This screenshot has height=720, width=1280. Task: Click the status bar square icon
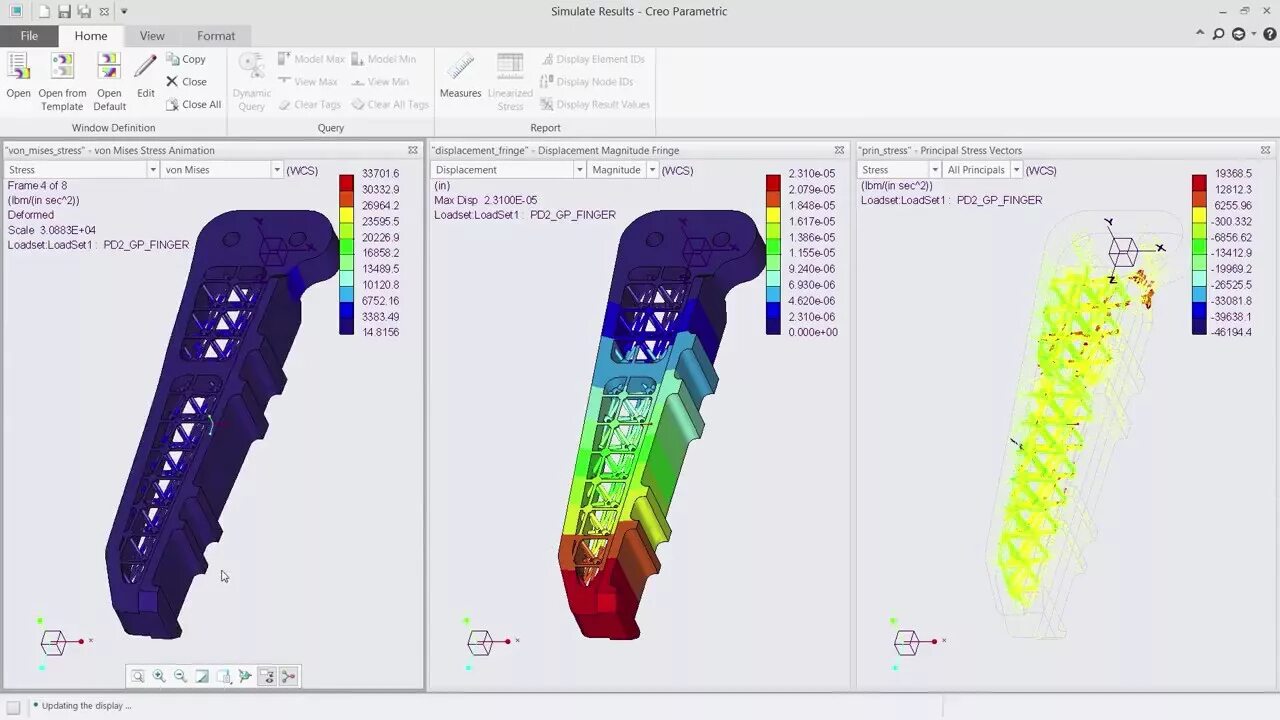pyautogui.click(x=14, y=706)
